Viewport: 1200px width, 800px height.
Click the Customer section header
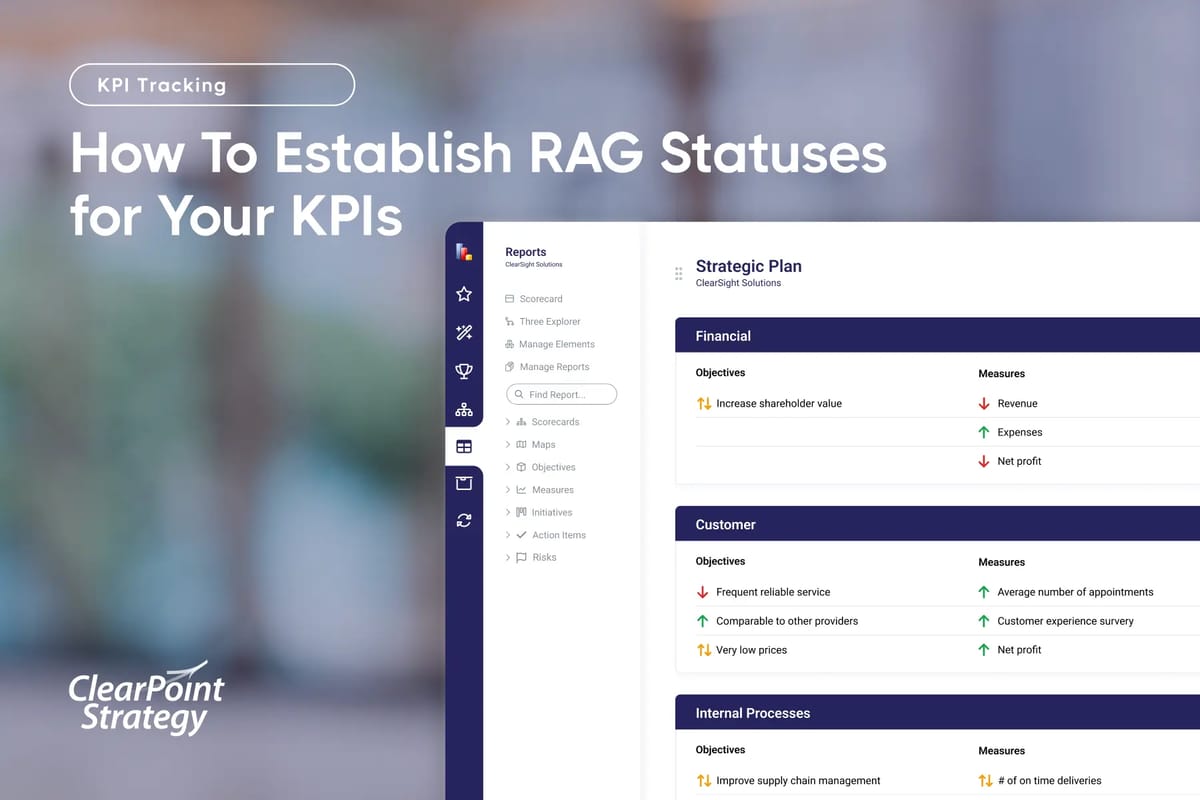937,524
